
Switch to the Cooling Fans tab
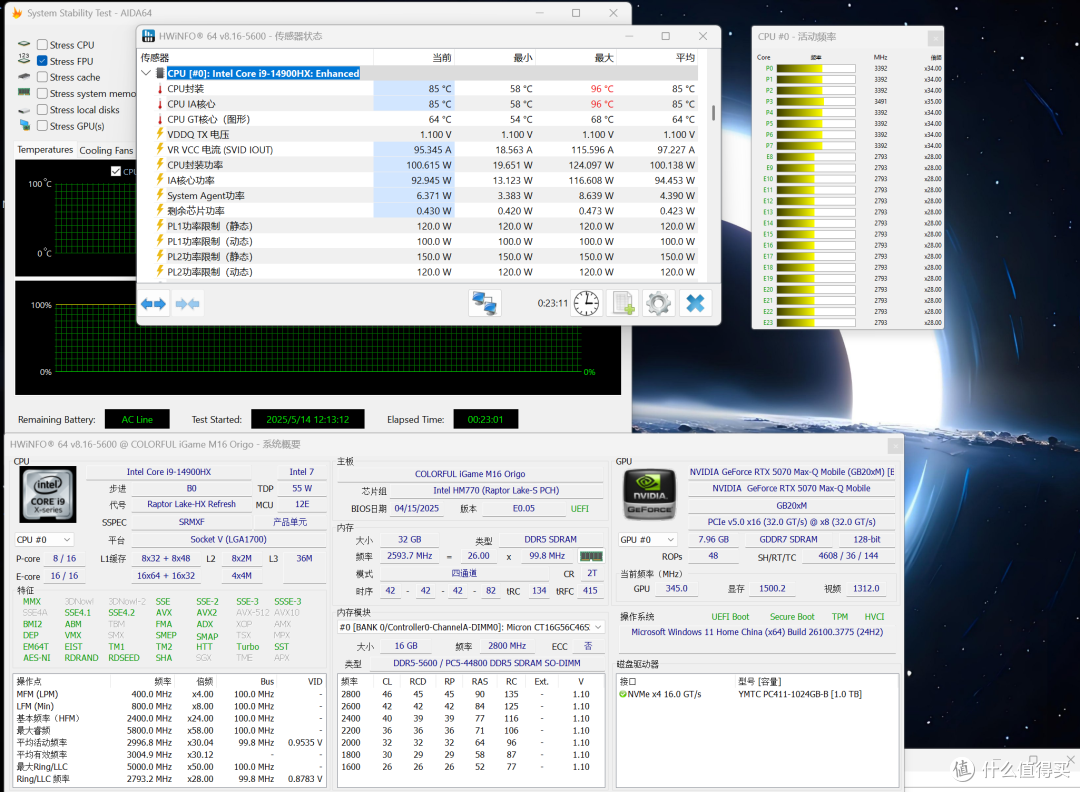click(x=106, y=150)
